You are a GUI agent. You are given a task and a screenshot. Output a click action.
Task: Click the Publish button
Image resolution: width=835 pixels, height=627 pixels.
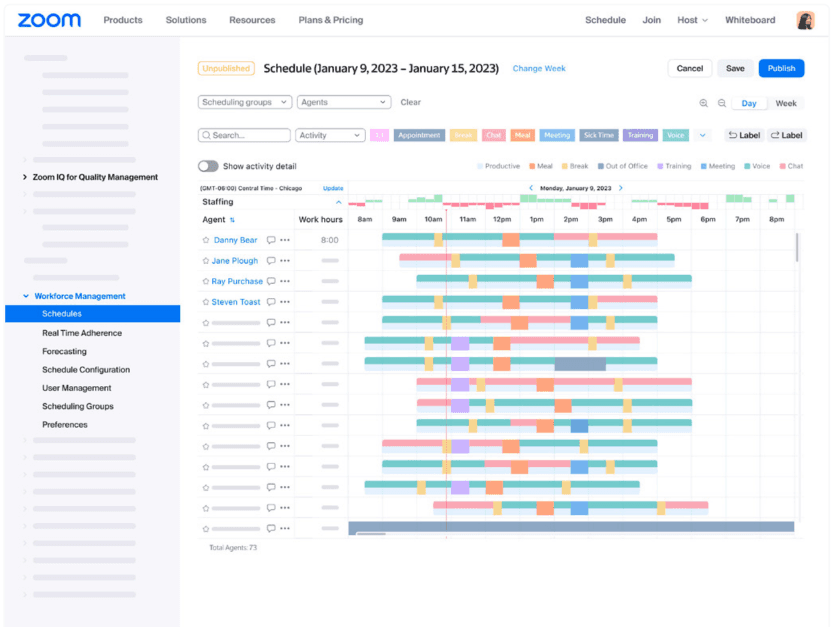[781, 68]
